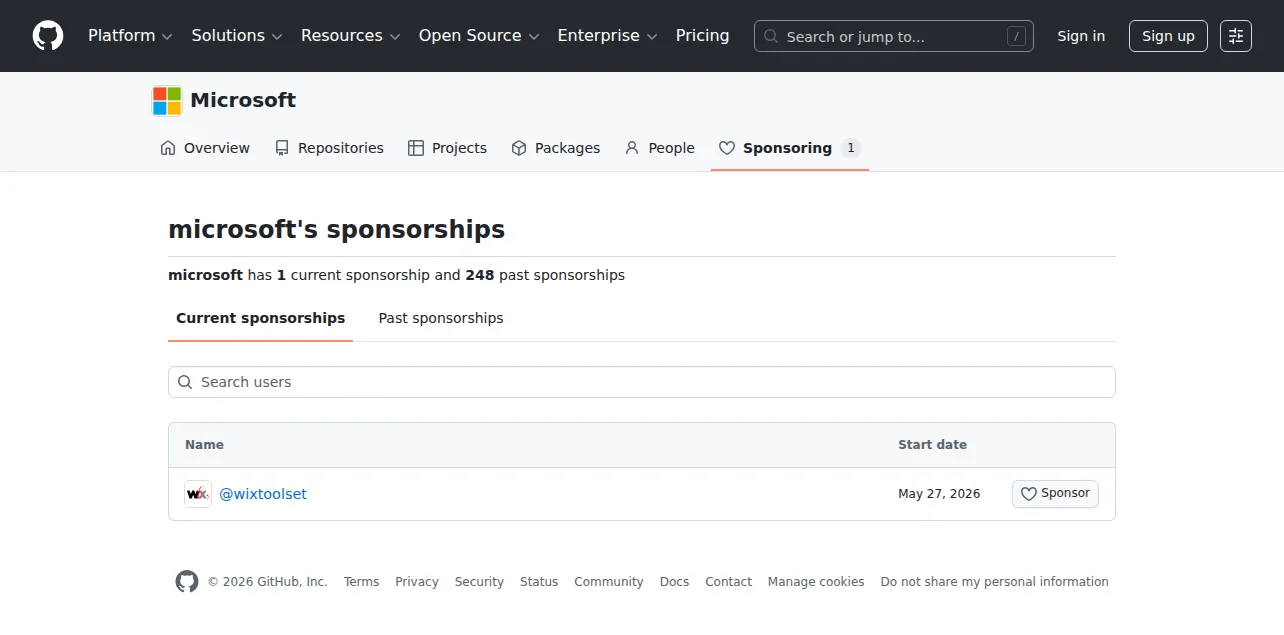Click the microsoft's sponsorships heading
The height and width of the screenshot is (635, 1284).
click(336, 230)
